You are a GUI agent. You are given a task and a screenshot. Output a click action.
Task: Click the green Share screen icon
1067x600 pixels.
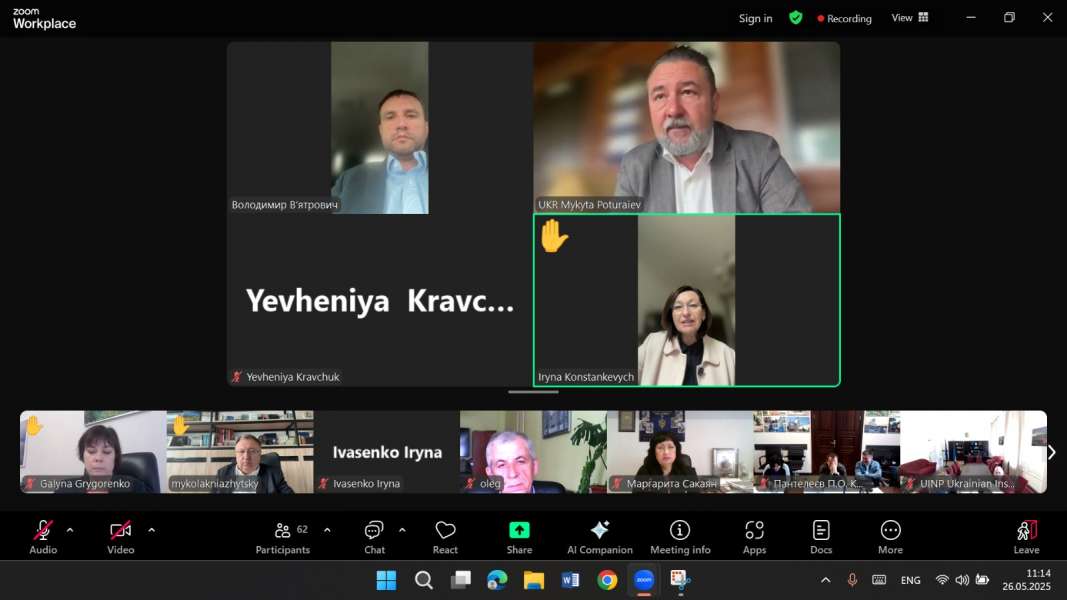(x=519, y=531)
